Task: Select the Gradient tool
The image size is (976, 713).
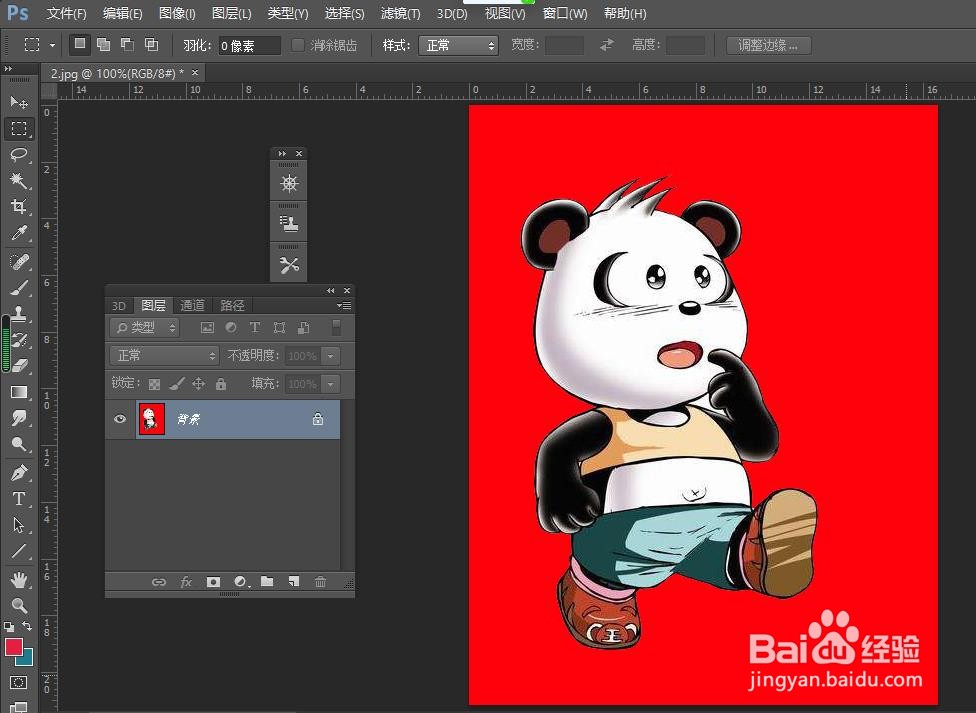Action: 19,392
